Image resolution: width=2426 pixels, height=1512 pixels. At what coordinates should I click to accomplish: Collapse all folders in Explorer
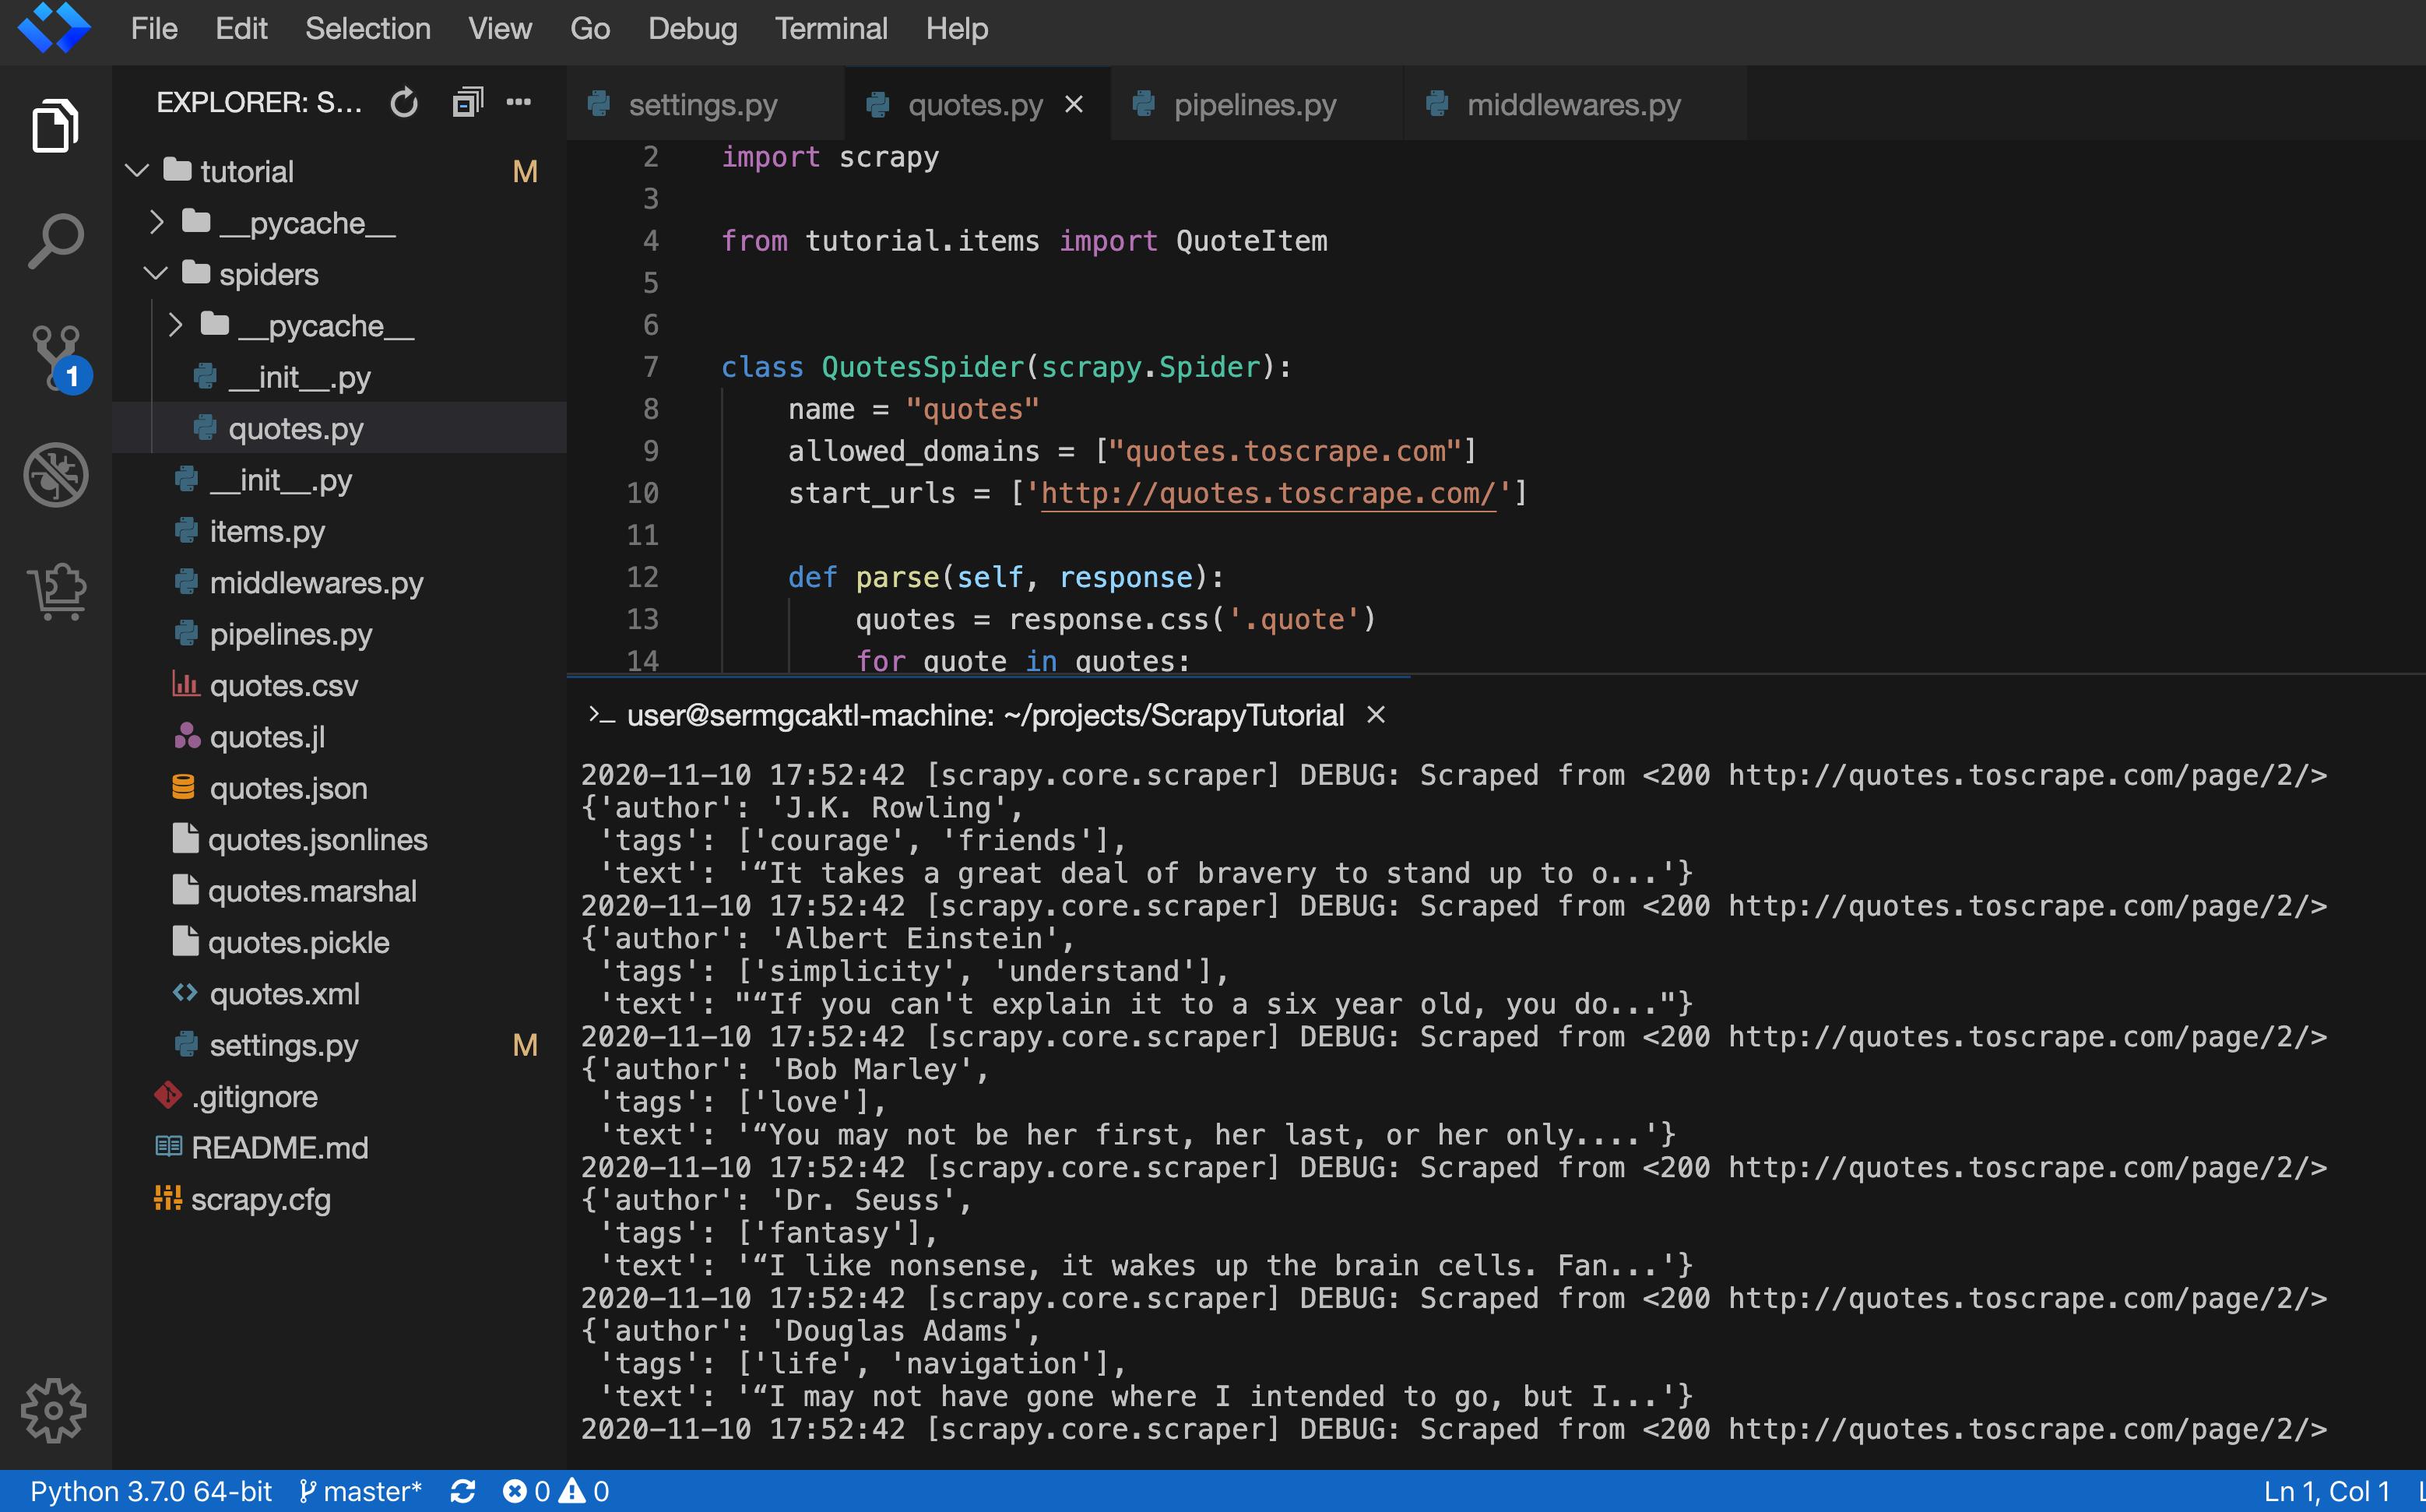[x=466, y=102]
